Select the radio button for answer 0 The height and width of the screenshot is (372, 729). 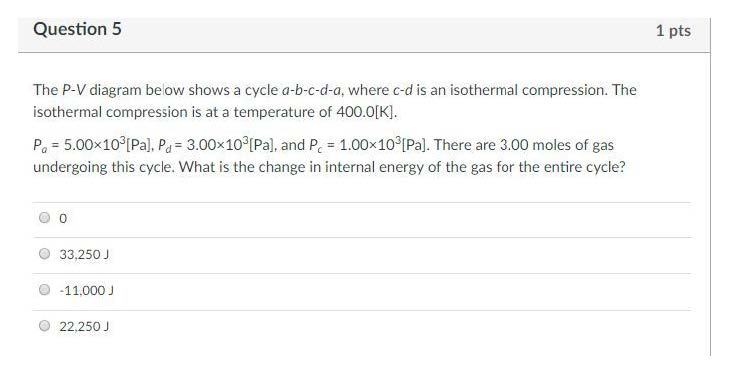pos(45,218)
